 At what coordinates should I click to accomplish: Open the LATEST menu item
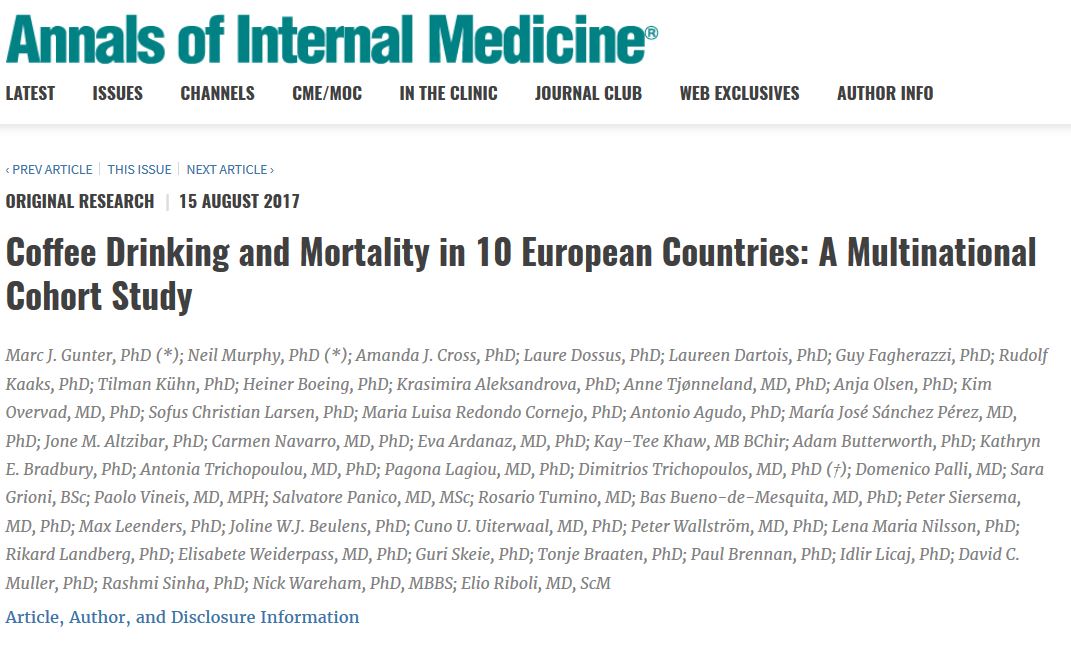click(x=30, y=93)
